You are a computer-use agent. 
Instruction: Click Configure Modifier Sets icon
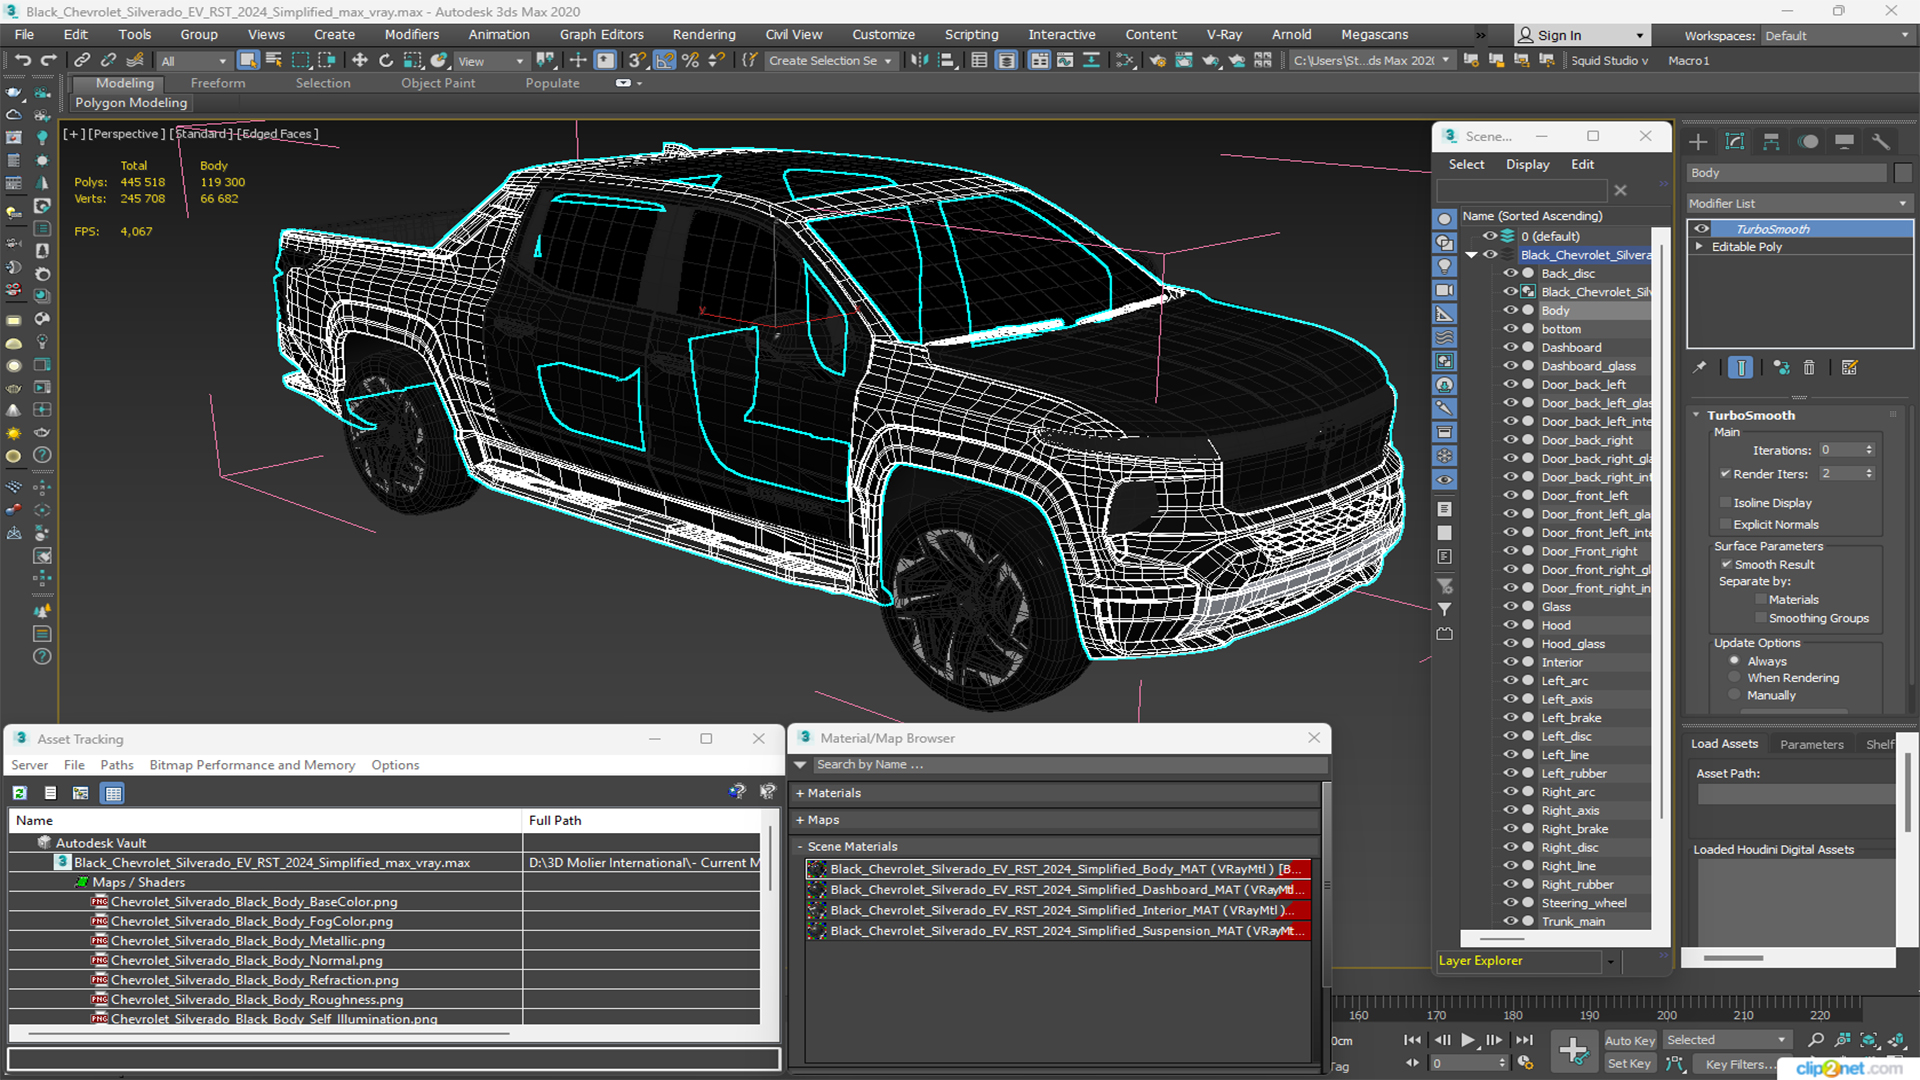[x=1849, y=368]
